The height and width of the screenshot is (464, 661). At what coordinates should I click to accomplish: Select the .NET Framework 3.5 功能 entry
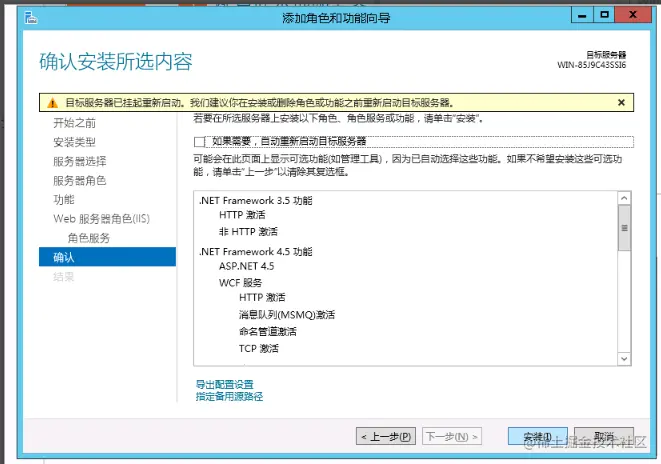coord(255,201)
